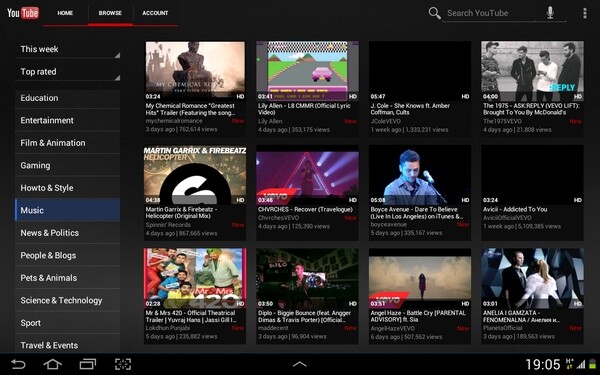Click the PlanetaOfficial channel name
The image size is (600, 375).
[x=502, y=328]
